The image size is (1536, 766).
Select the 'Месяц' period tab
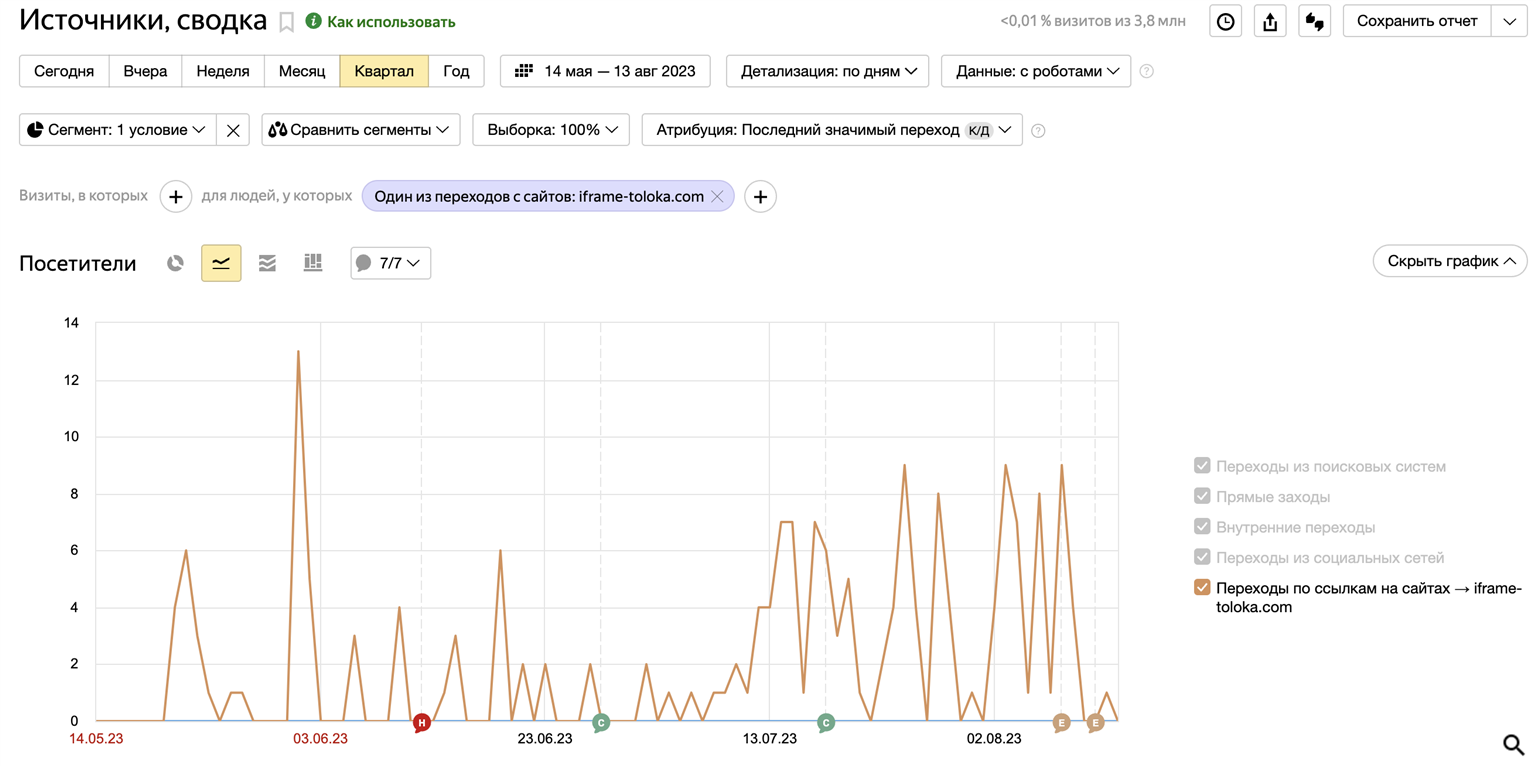tap(302, 71)
